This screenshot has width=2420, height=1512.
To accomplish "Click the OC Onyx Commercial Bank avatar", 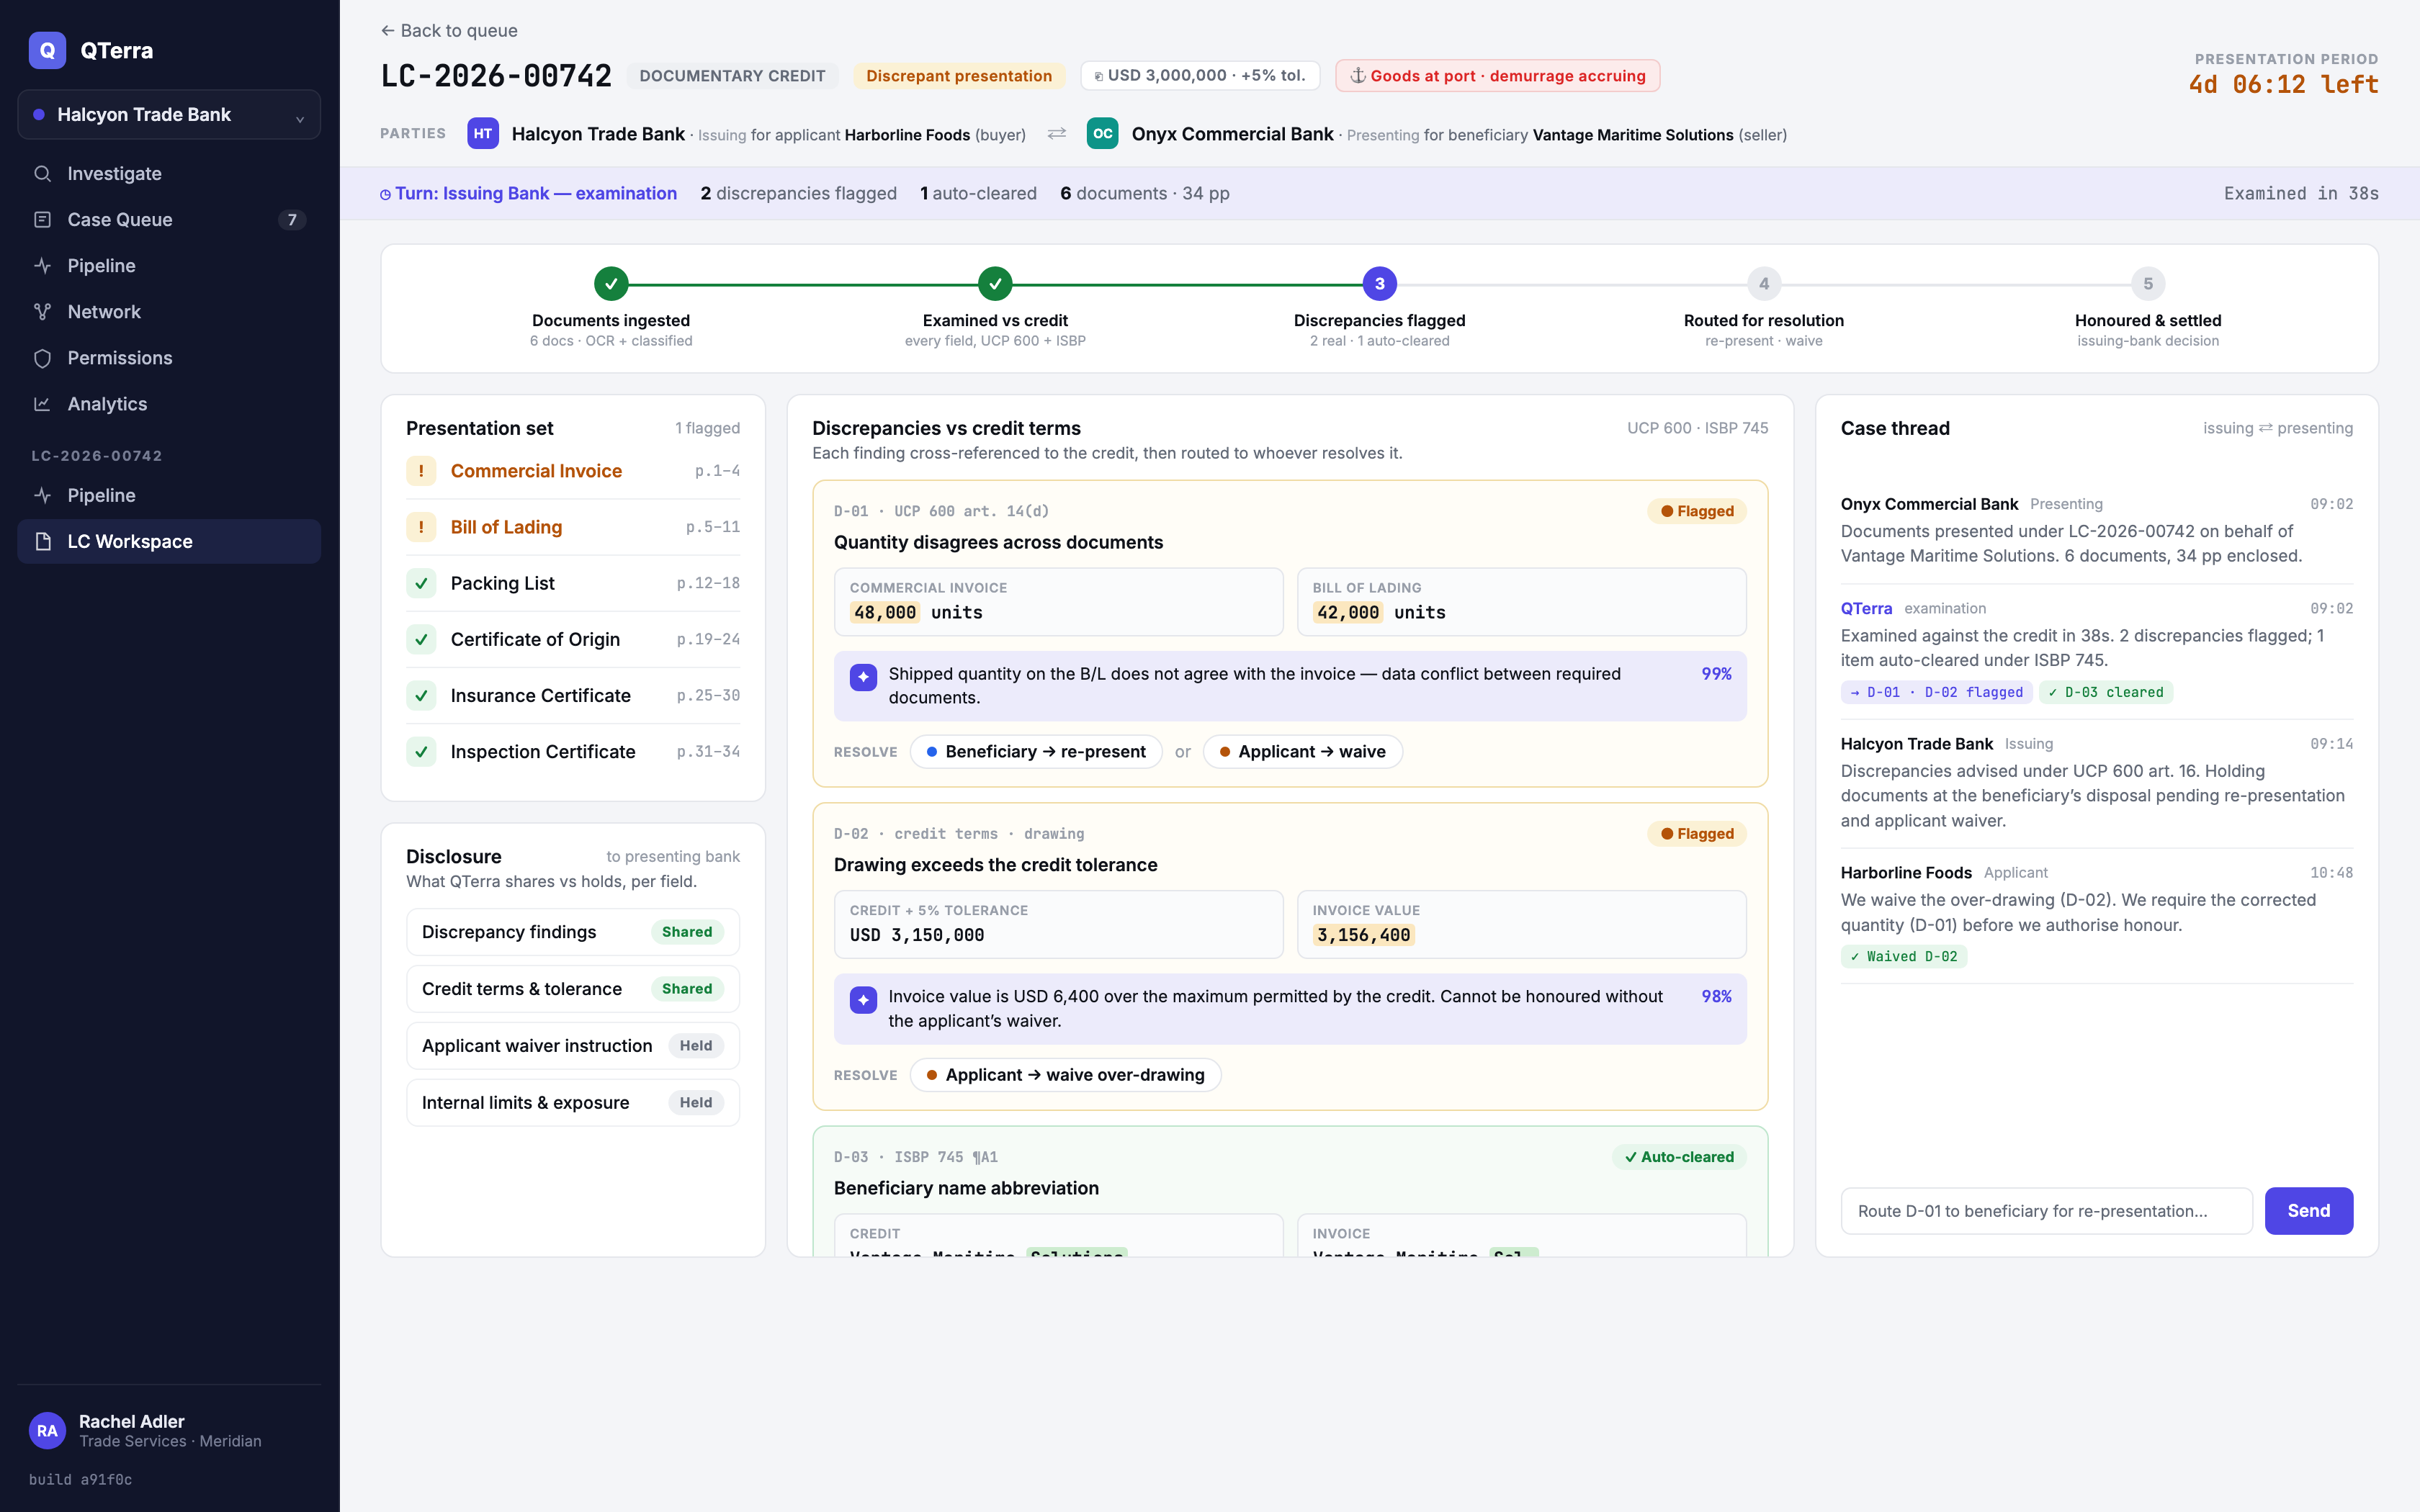I will [1102, 134].
